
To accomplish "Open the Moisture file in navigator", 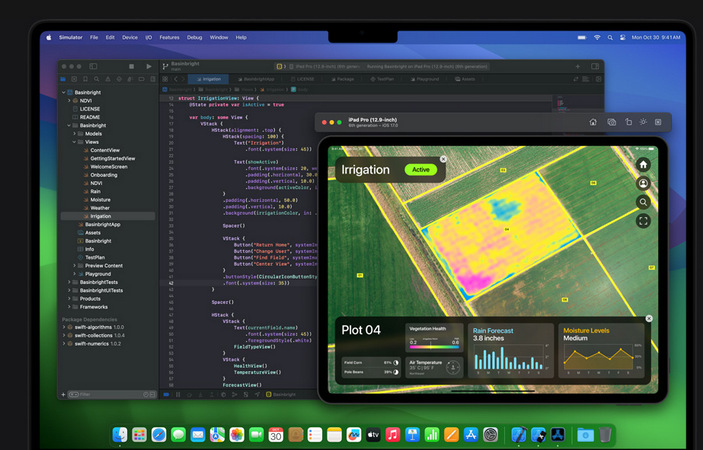I will point(101,199).
